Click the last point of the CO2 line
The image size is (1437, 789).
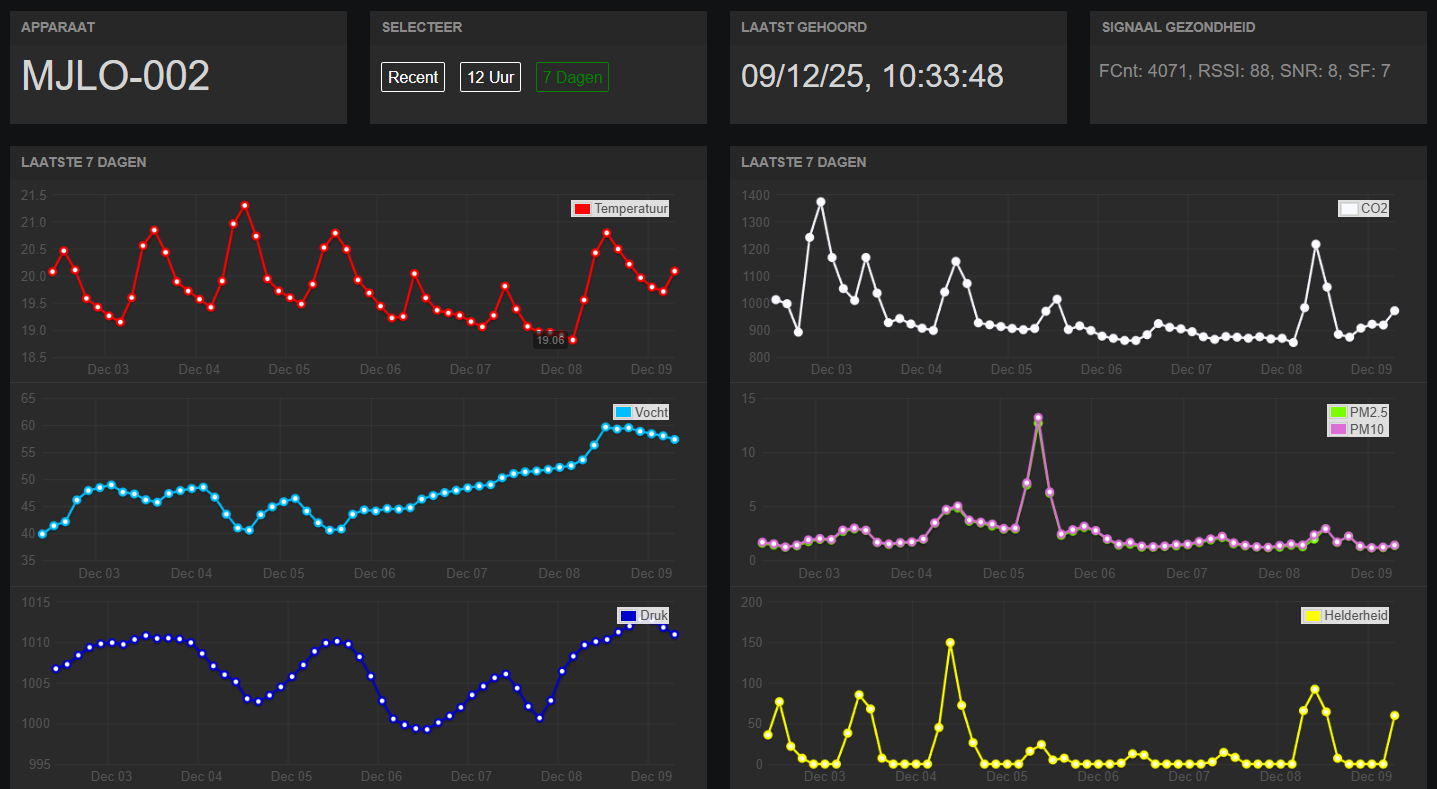tap(1394, 311)
